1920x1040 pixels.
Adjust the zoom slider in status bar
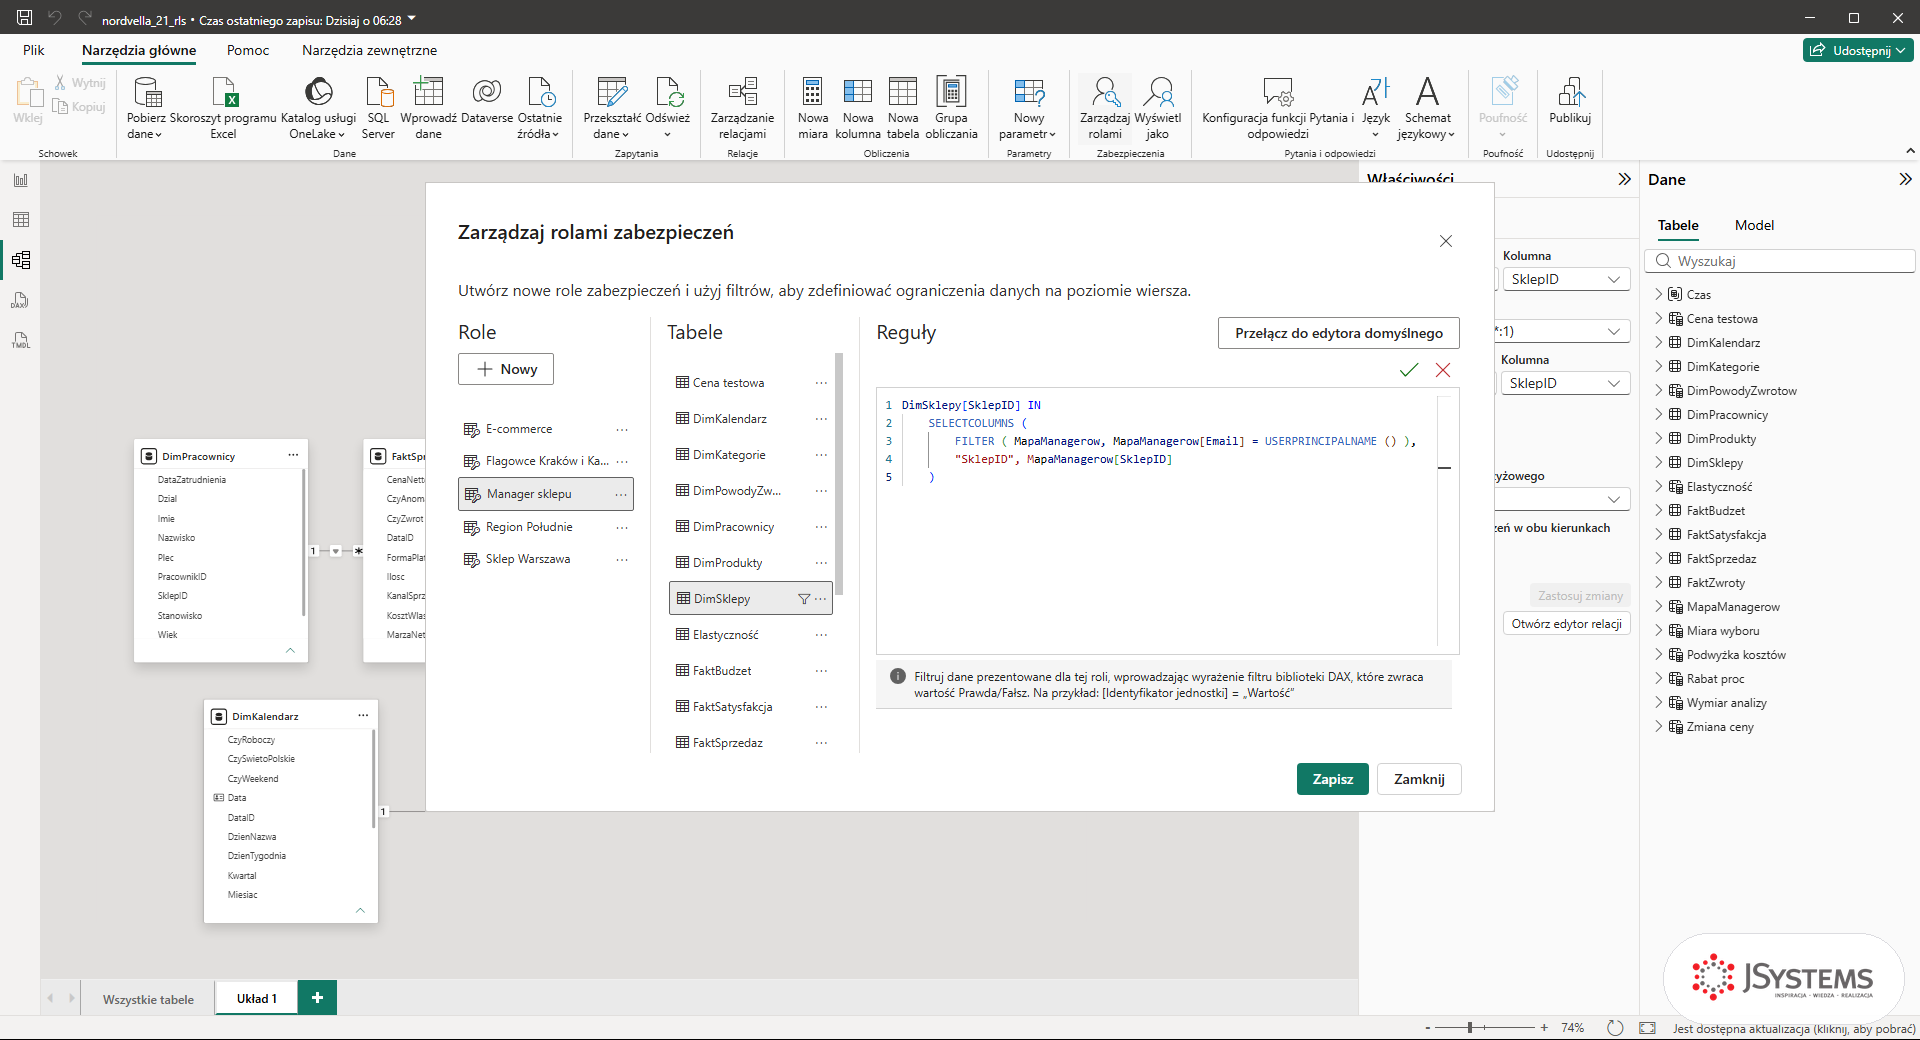tap(1470, 1027)
